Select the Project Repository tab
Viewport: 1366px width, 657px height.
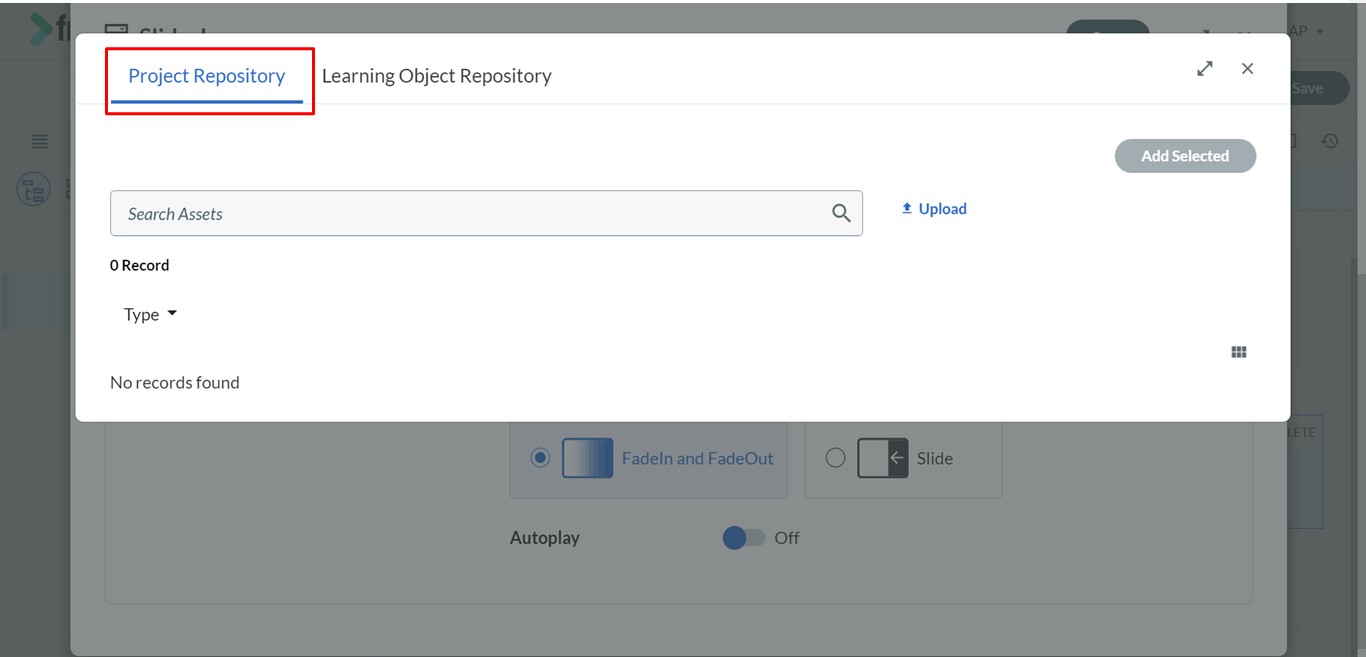pyautogui.click(x=206, y=76)
